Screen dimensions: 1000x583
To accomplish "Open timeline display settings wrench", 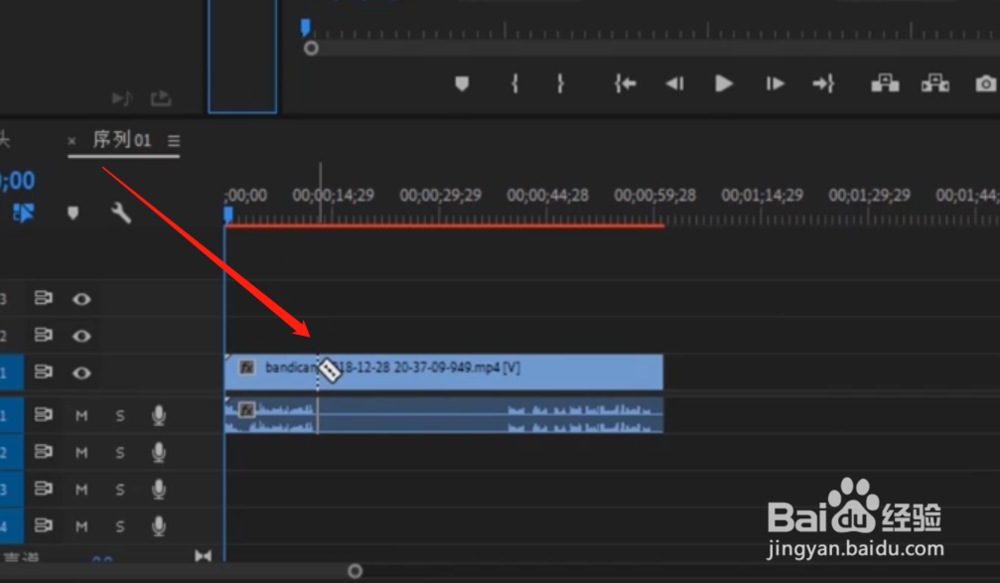I will tap(121, 213).
